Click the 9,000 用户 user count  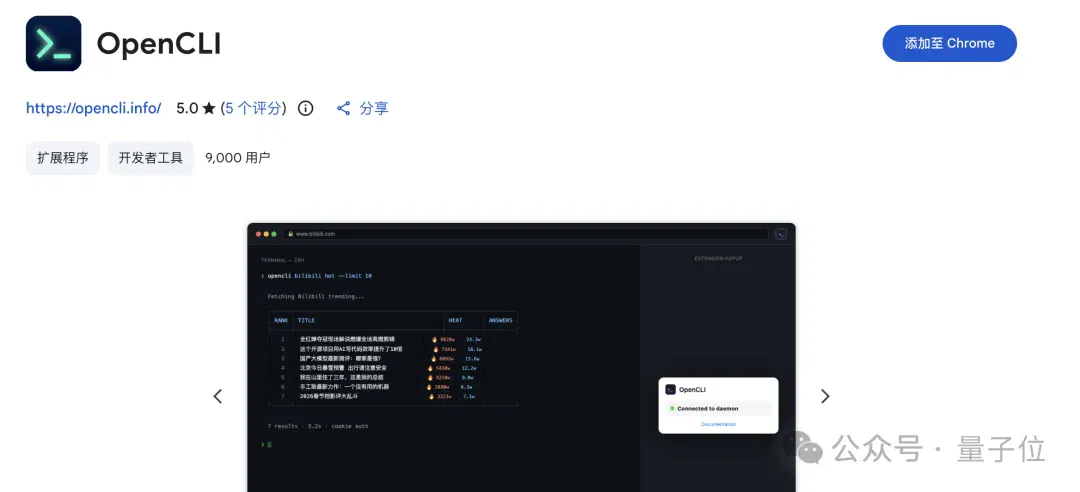click(238, 158)
